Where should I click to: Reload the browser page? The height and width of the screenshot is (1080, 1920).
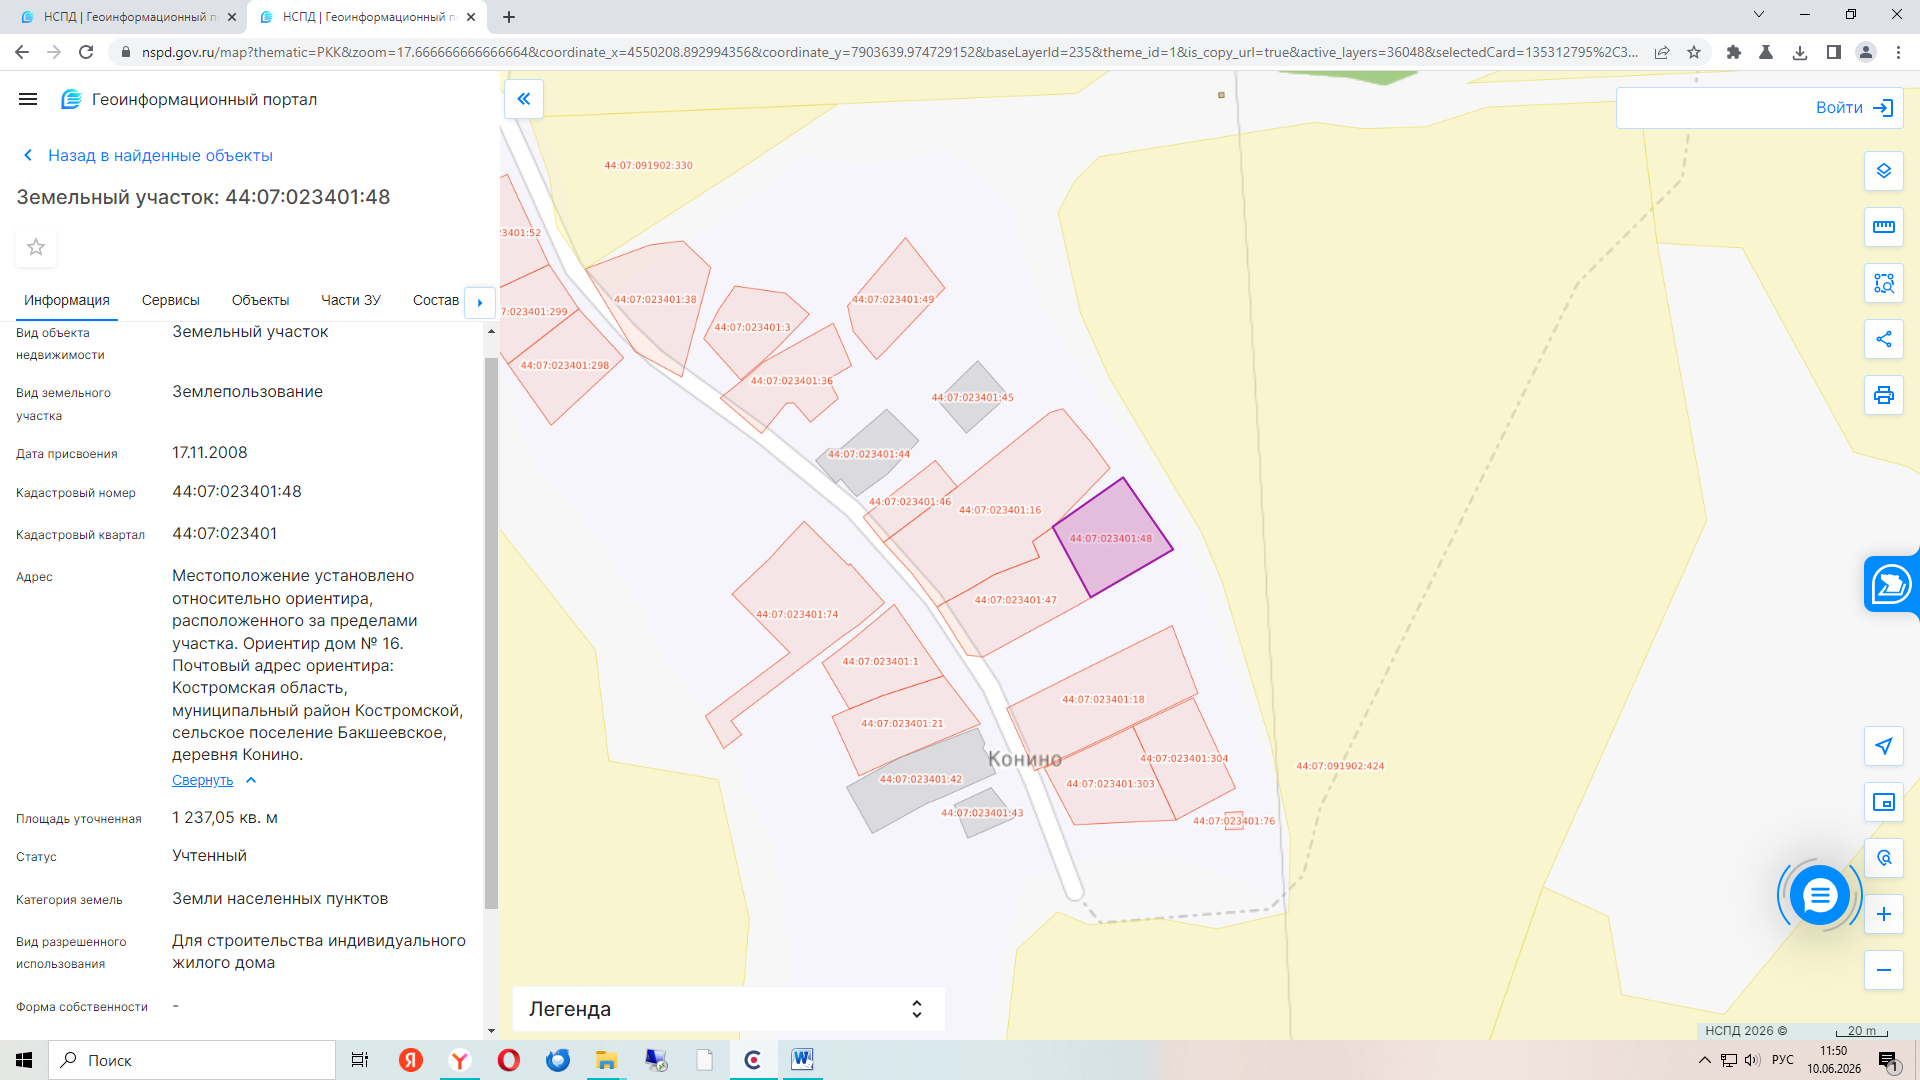point(86,52)
